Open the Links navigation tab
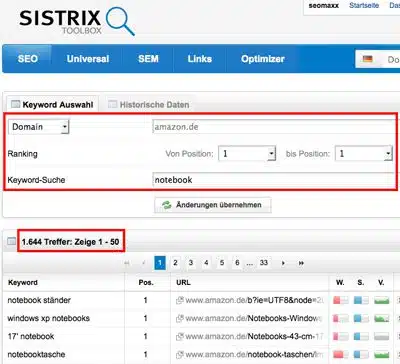The image size is (400, 364). (x=200, y=59)
